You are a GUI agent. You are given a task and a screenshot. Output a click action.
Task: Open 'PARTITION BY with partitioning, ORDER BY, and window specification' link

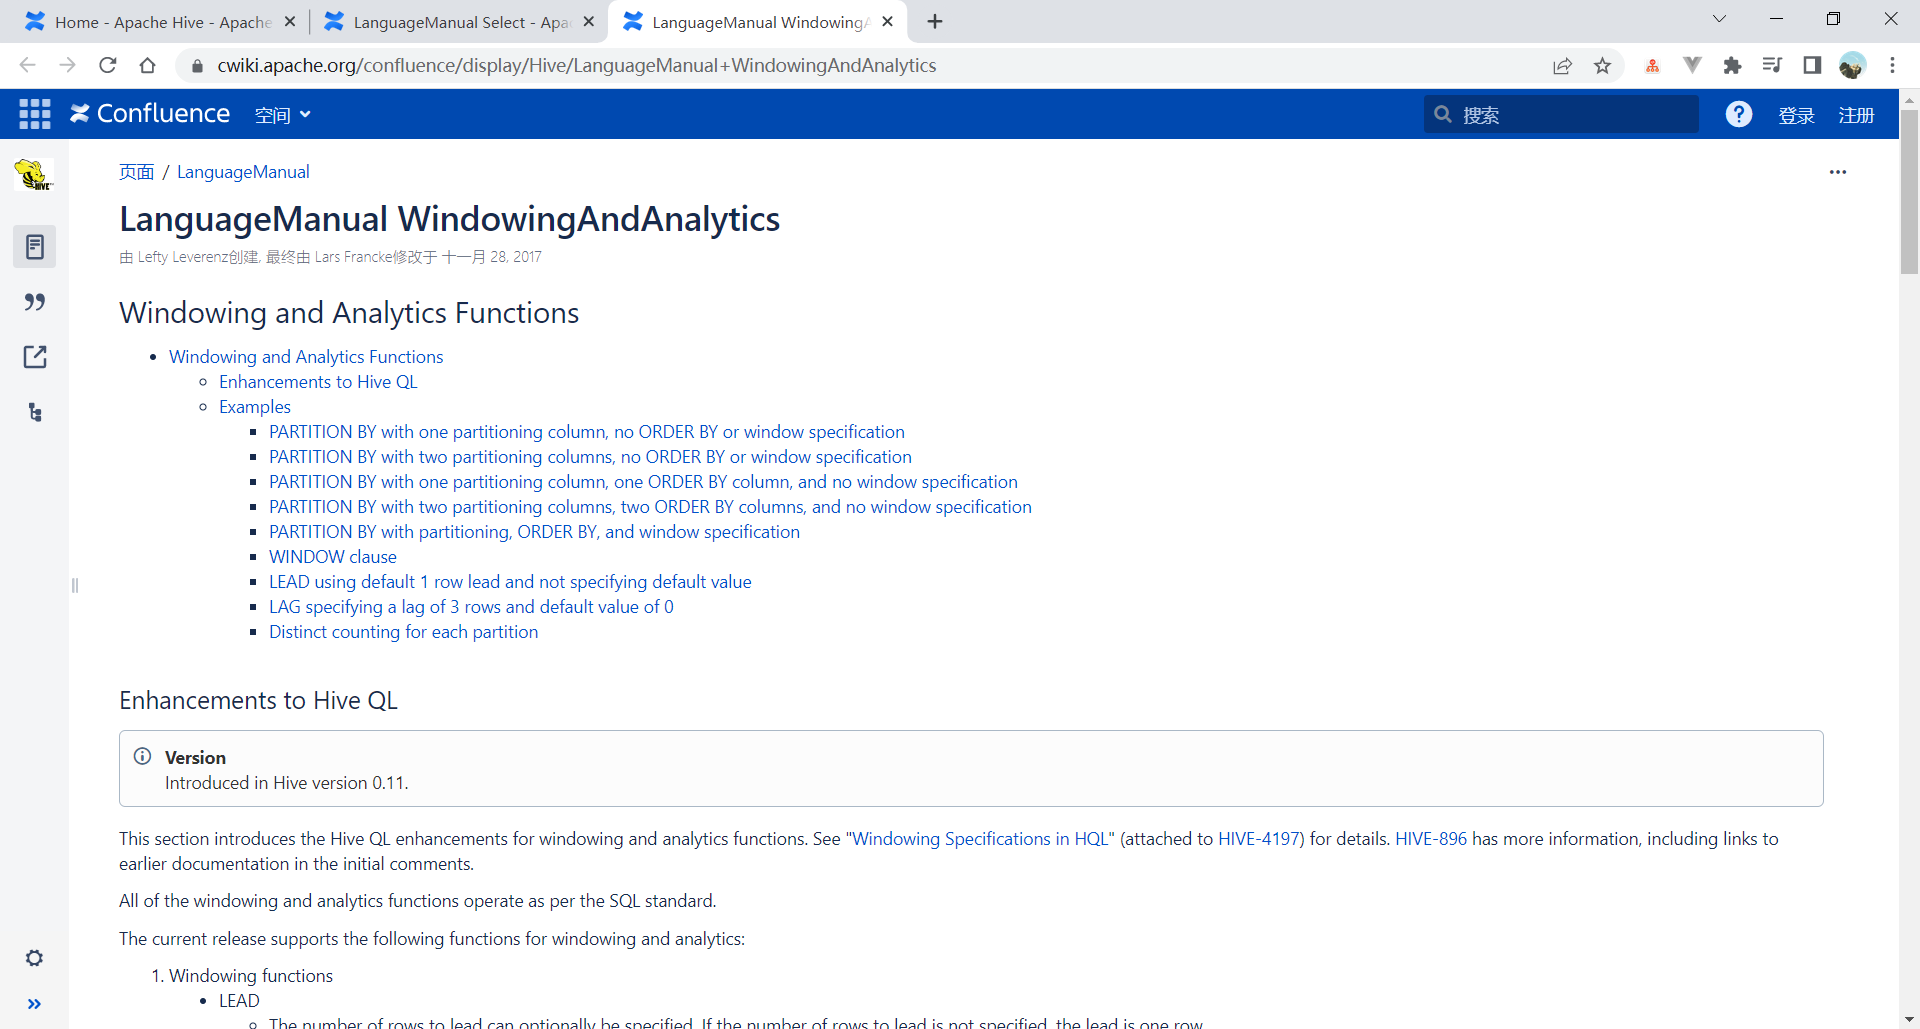[534, 532]
